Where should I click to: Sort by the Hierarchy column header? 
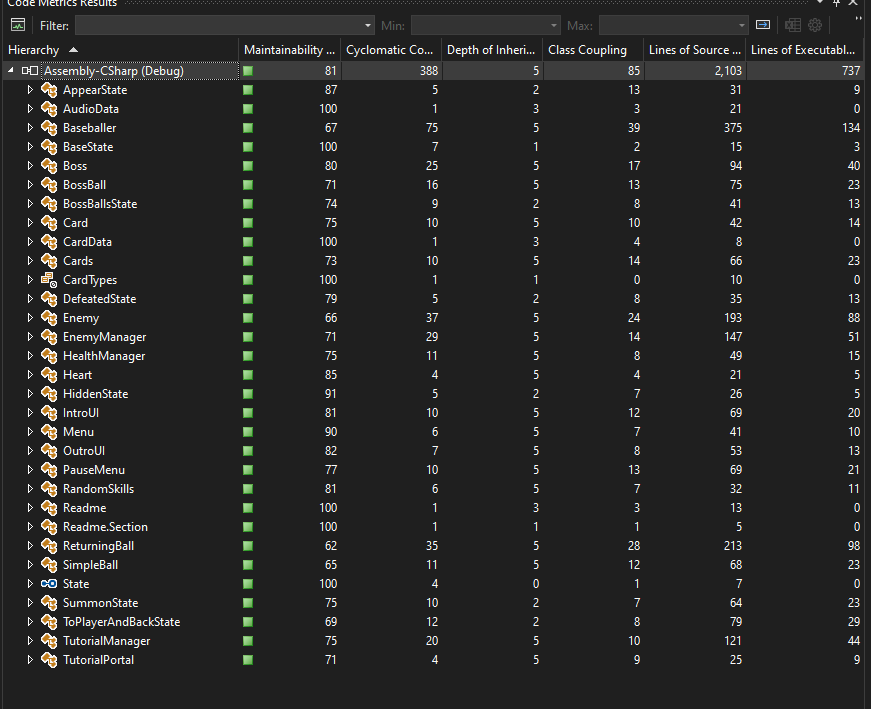point(121,50)
